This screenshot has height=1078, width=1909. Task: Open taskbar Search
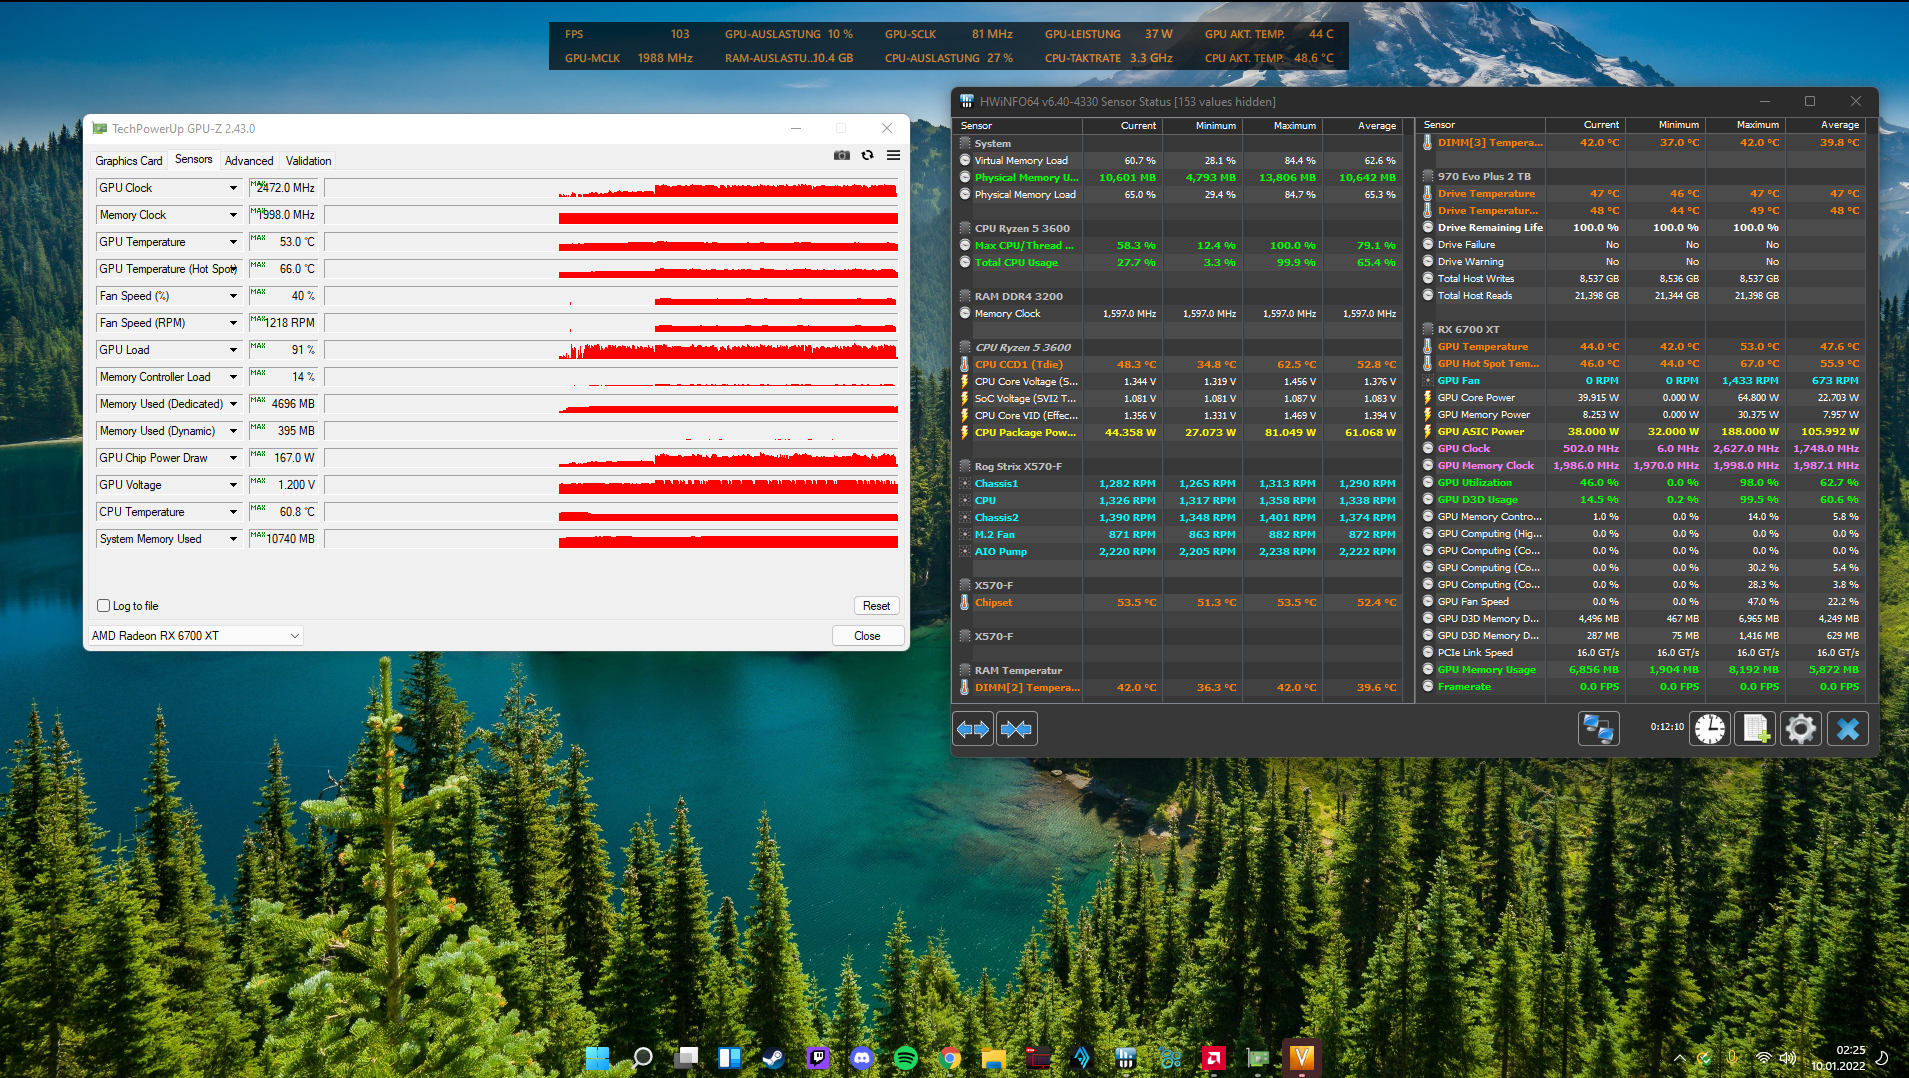pyautogui.click(x=642, y=1057)
